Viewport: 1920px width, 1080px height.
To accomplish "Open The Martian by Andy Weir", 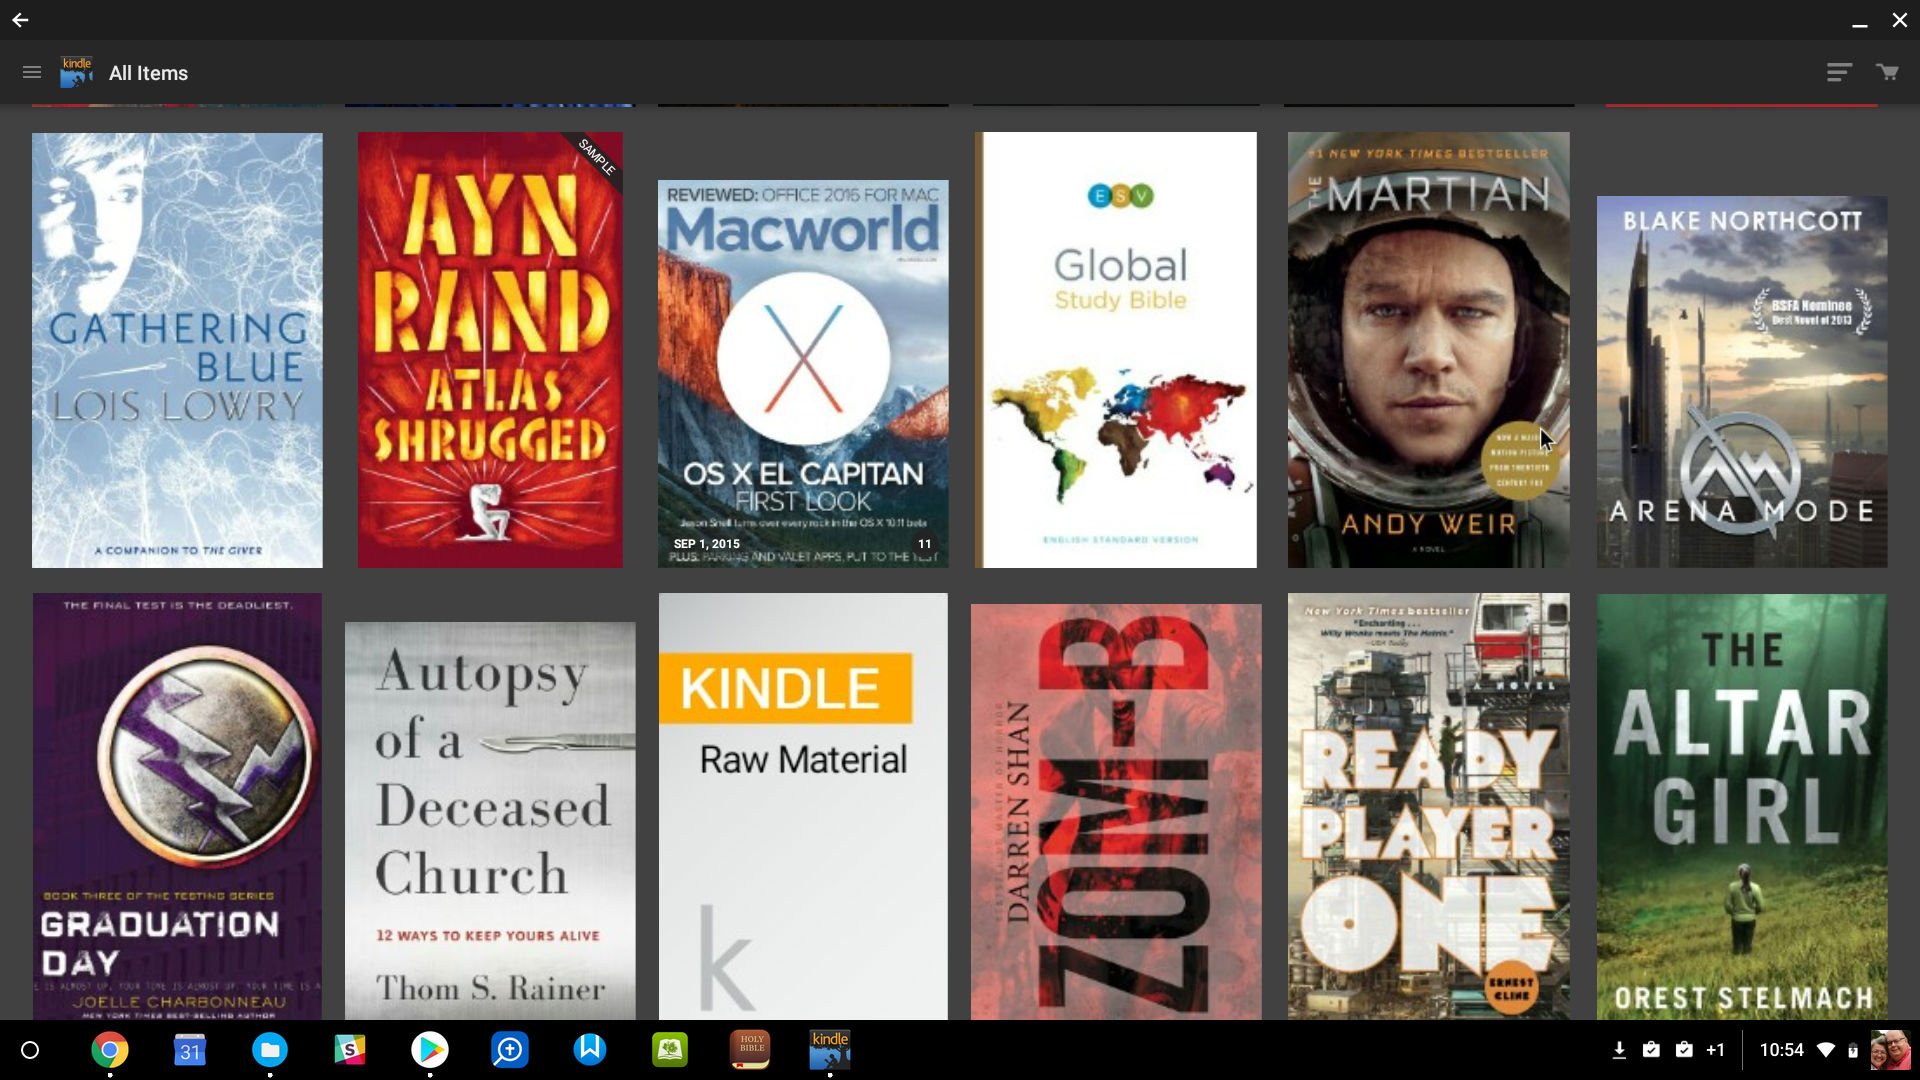I will 1428,350.
